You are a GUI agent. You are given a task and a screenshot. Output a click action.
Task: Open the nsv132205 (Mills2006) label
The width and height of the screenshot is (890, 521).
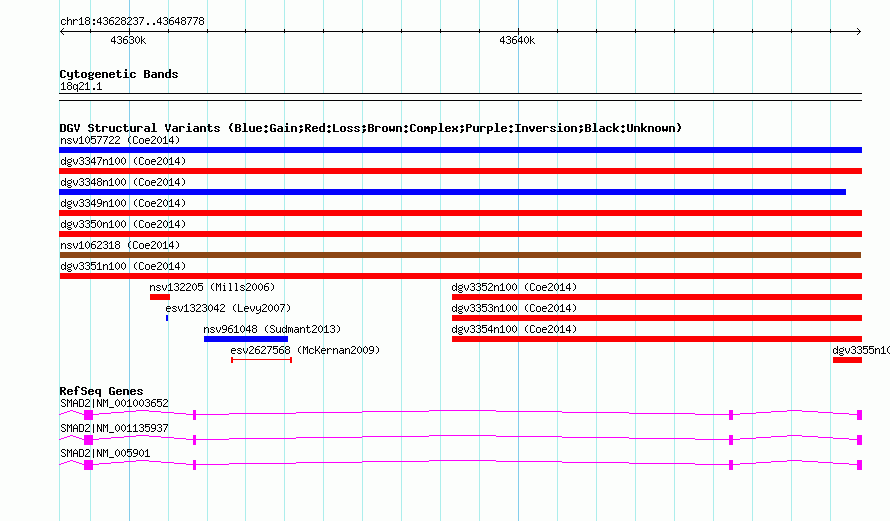tap(212, 287)
